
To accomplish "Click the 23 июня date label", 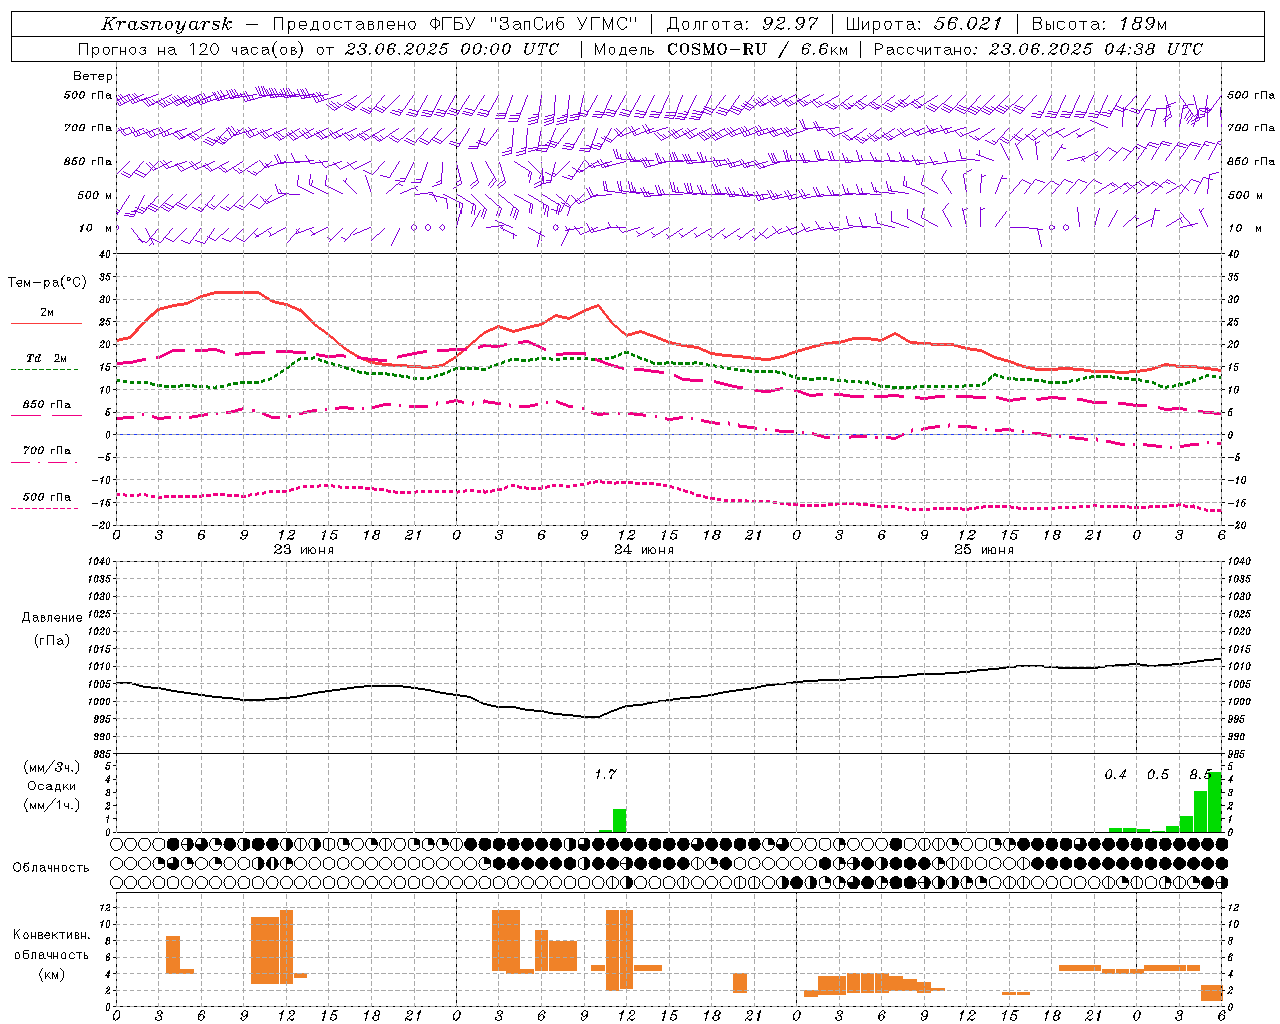I will point(304,550).
